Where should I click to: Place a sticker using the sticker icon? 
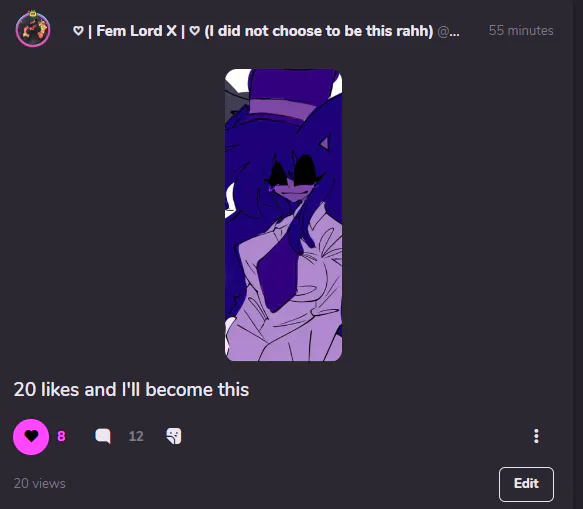click(x=174, y=436)
